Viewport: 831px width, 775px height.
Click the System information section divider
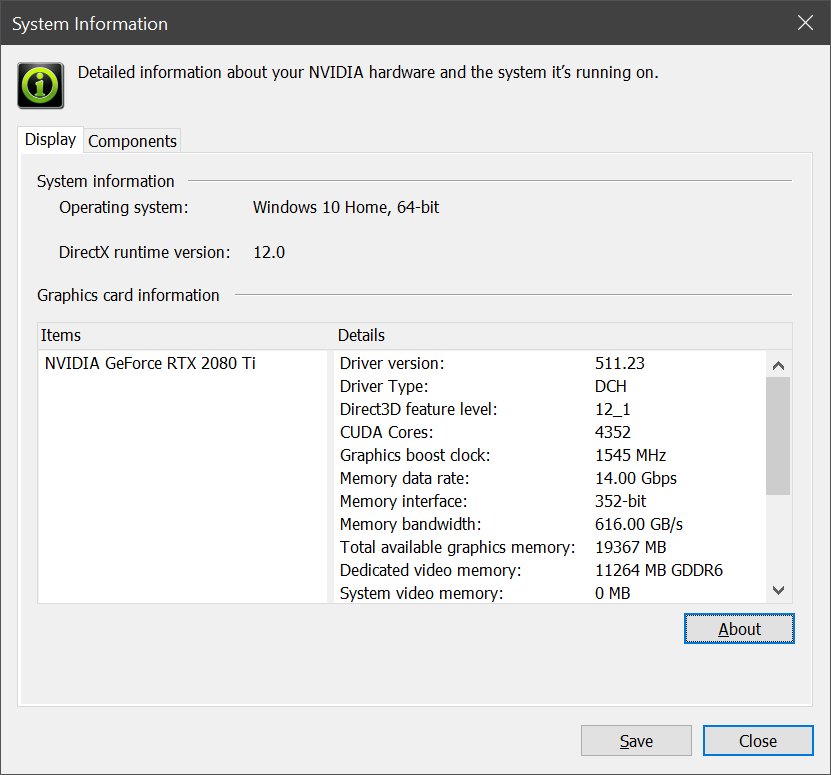pyautogui.click(x=105, y=181)
